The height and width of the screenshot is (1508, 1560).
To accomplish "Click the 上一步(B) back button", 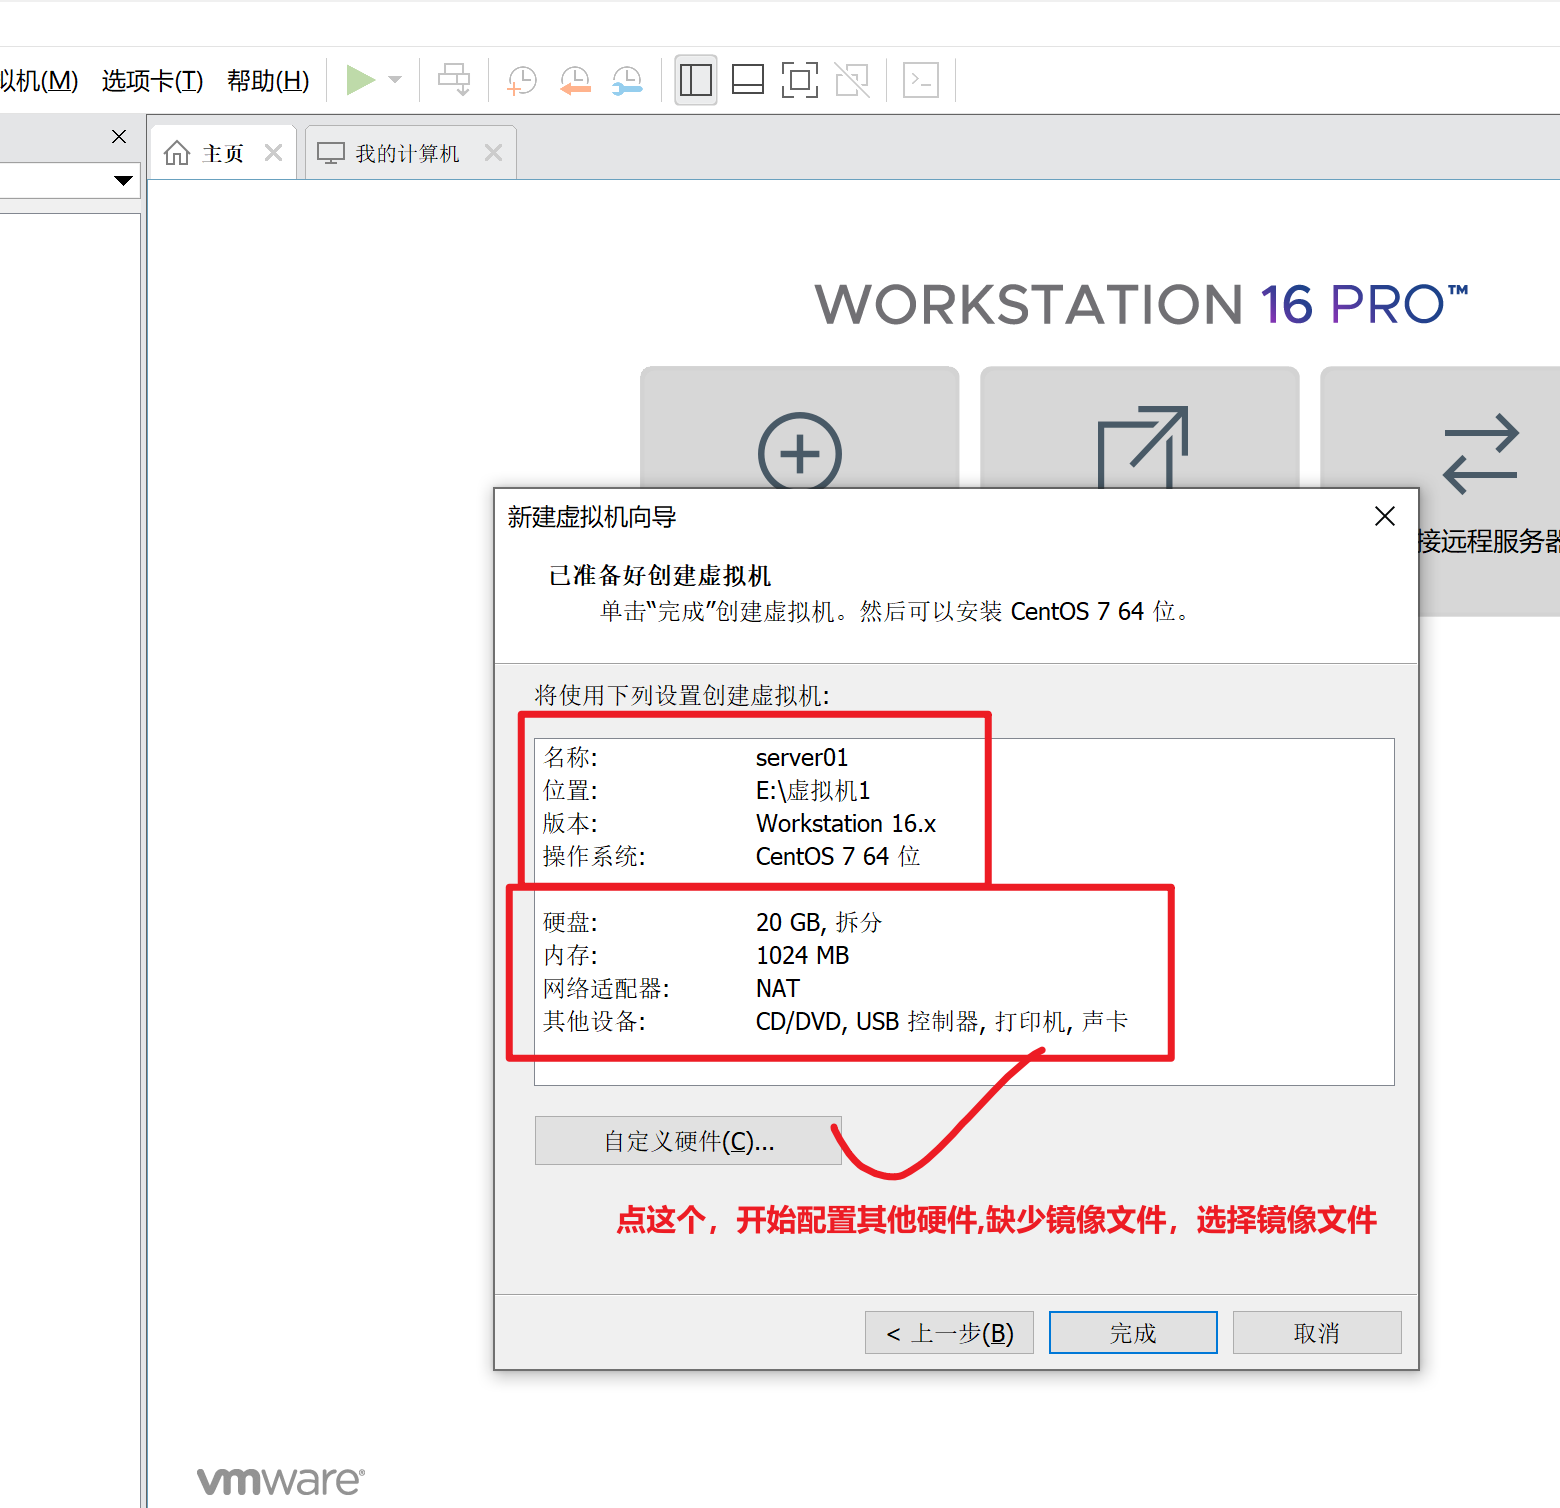I will tap(949, 1333).
